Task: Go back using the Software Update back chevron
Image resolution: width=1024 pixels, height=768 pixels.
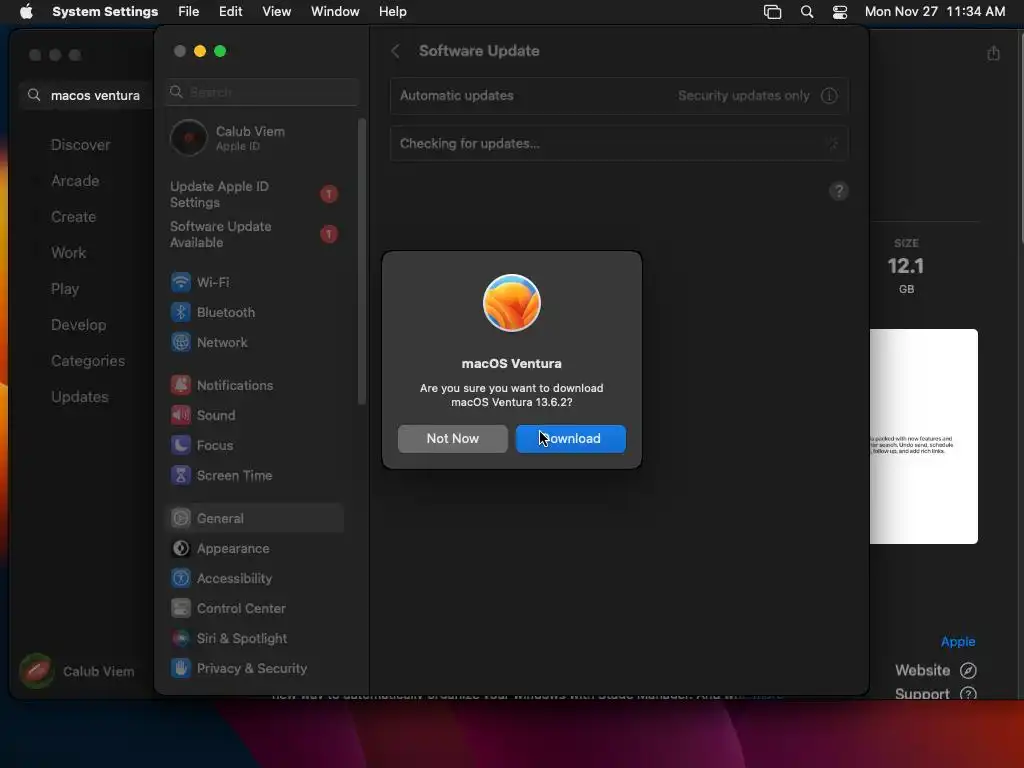Action: [395, 51]
